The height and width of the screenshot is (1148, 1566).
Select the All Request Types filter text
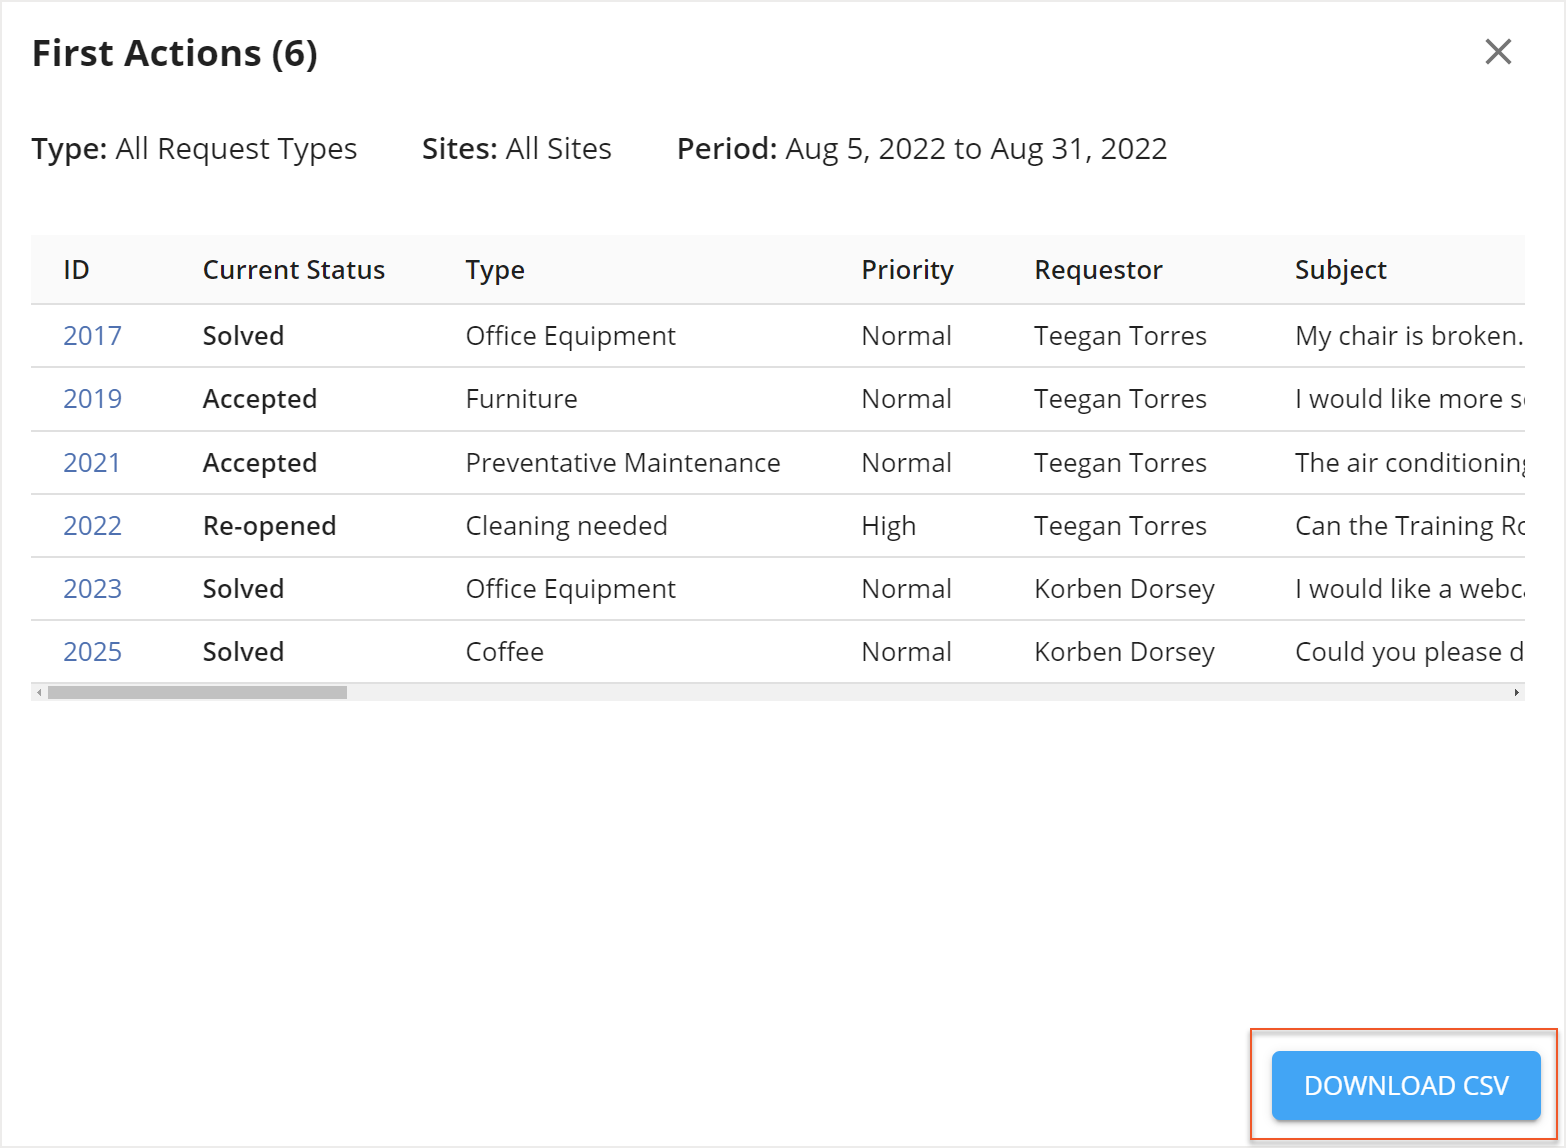(236, 148)
